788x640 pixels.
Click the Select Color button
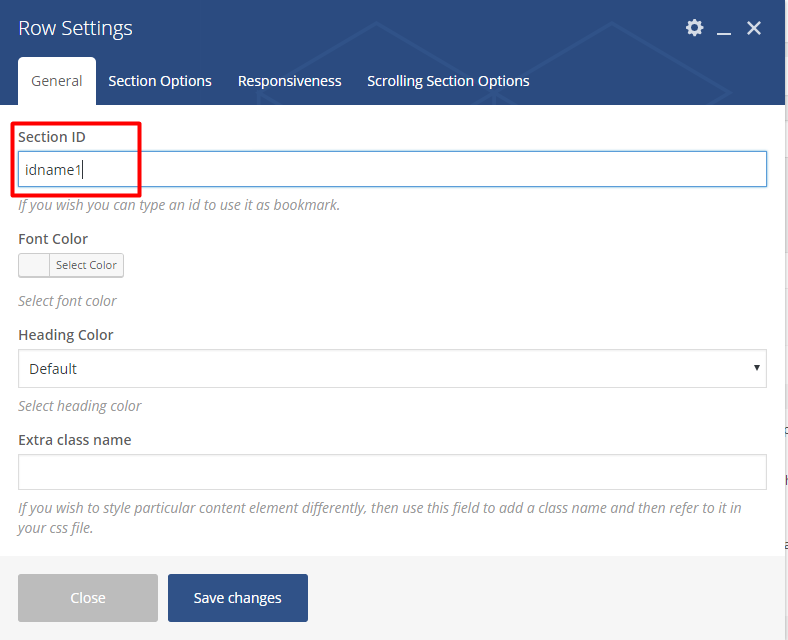pos(86,265)
